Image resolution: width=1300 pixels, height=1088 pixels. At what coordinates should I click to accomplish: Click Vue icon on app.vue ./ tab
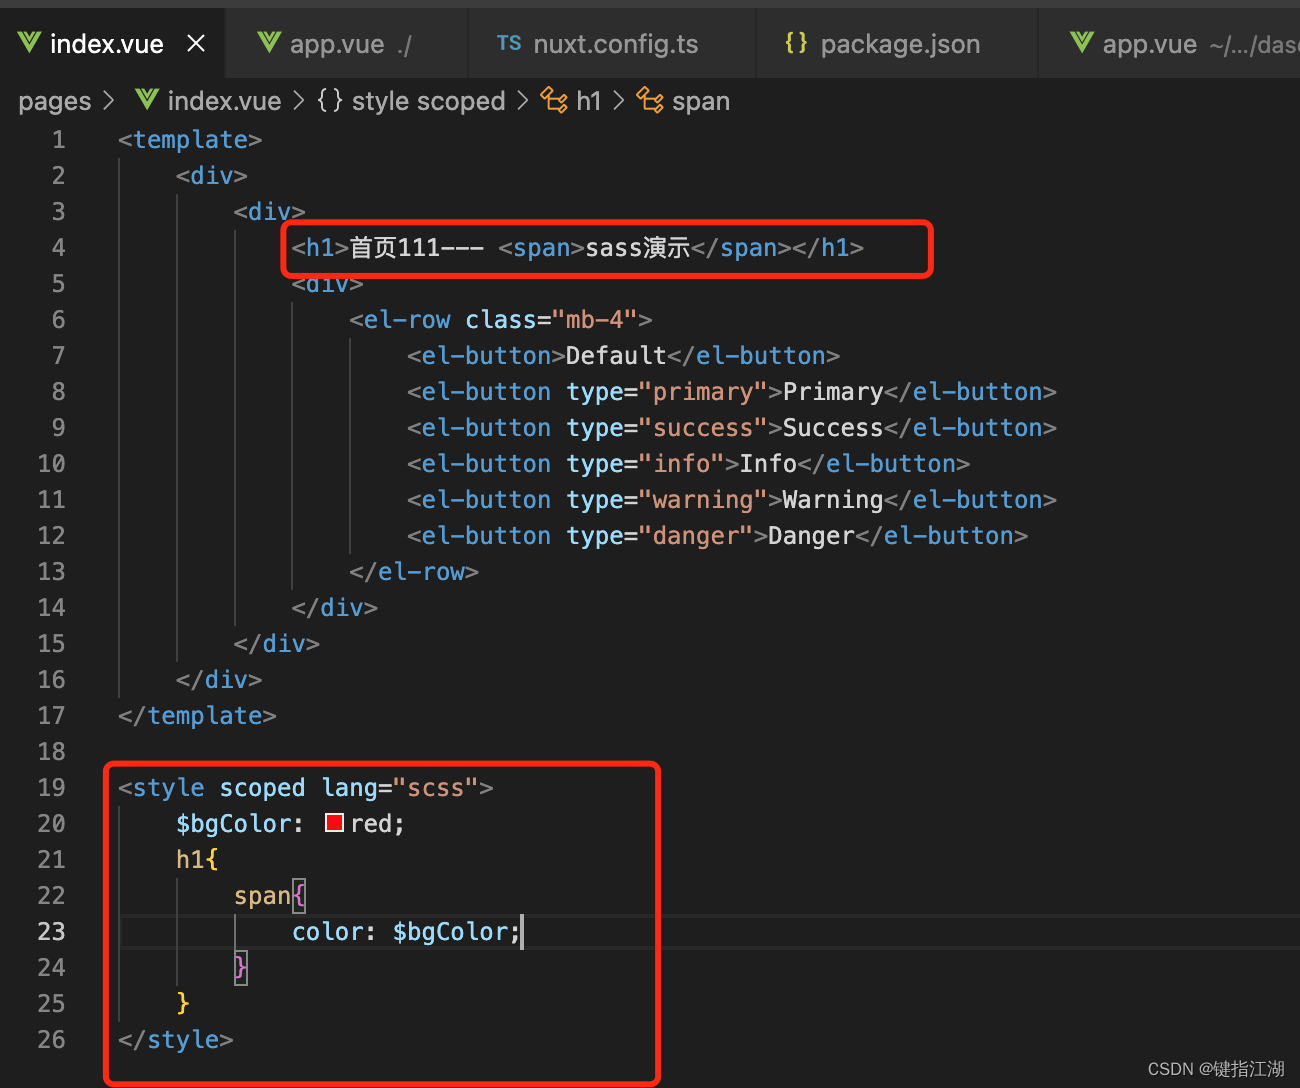(x=269, y=42)
